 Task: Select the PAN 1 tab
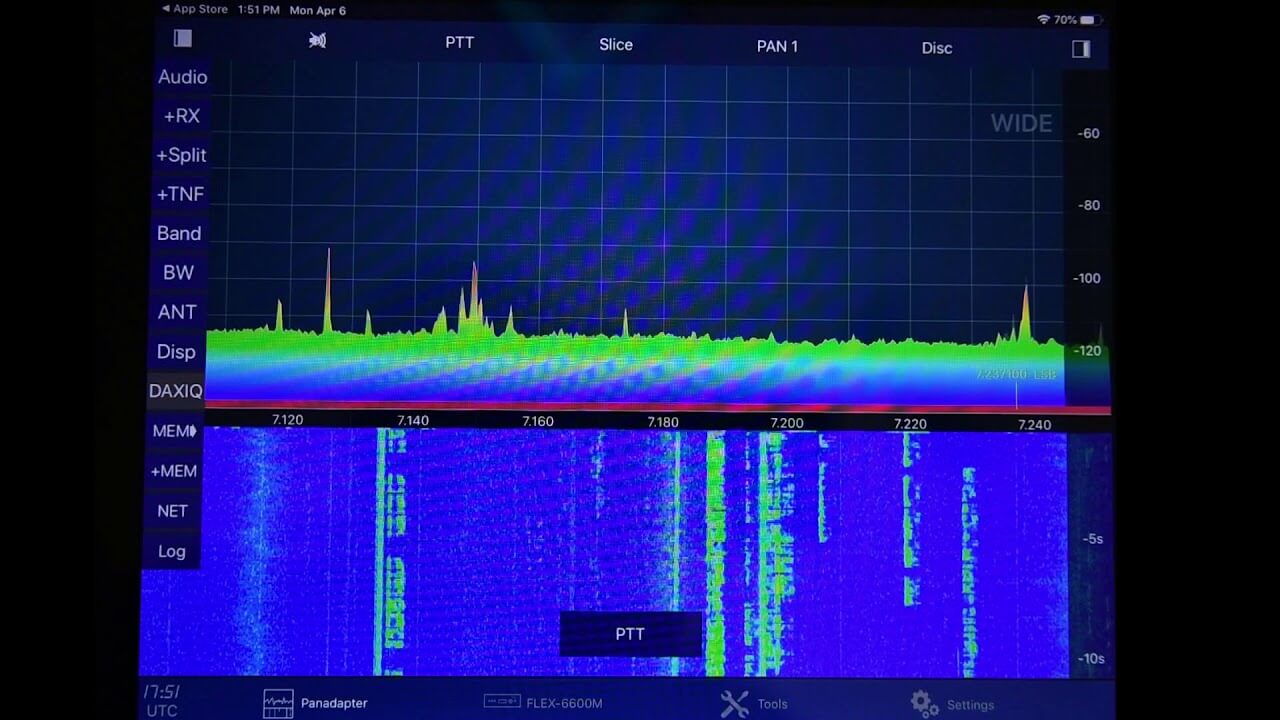coord(777,46)
